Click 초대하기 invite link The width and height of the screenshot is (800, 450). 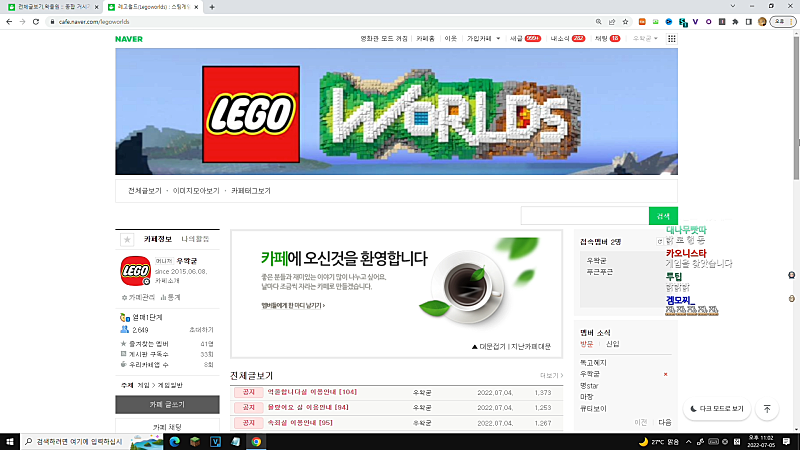[201, 330]
